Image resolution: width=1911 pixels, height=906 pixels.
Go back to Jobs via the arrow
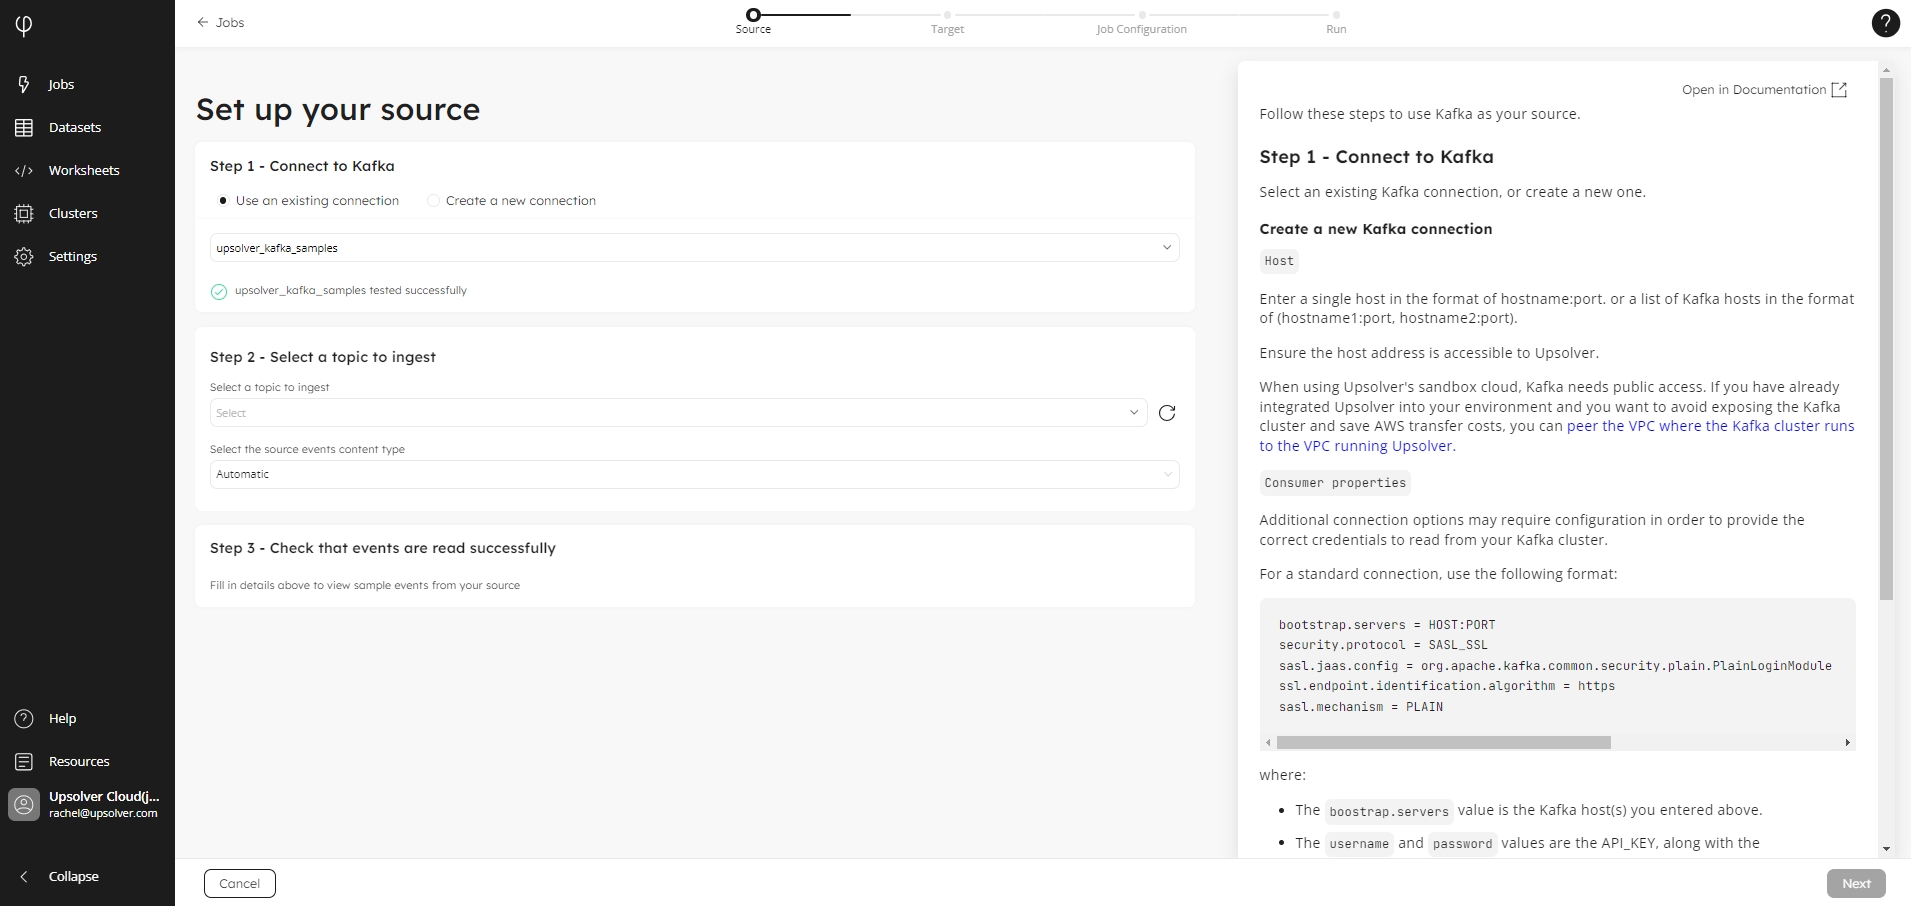coord(203,22)
